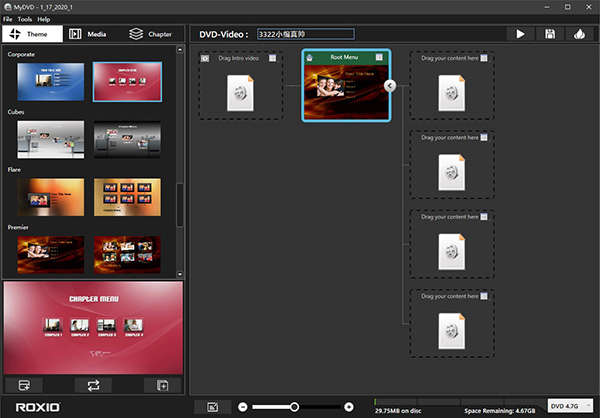The image size is (600, 418).
Task: Open the Tools menu
Action: [x=24, y=19]
